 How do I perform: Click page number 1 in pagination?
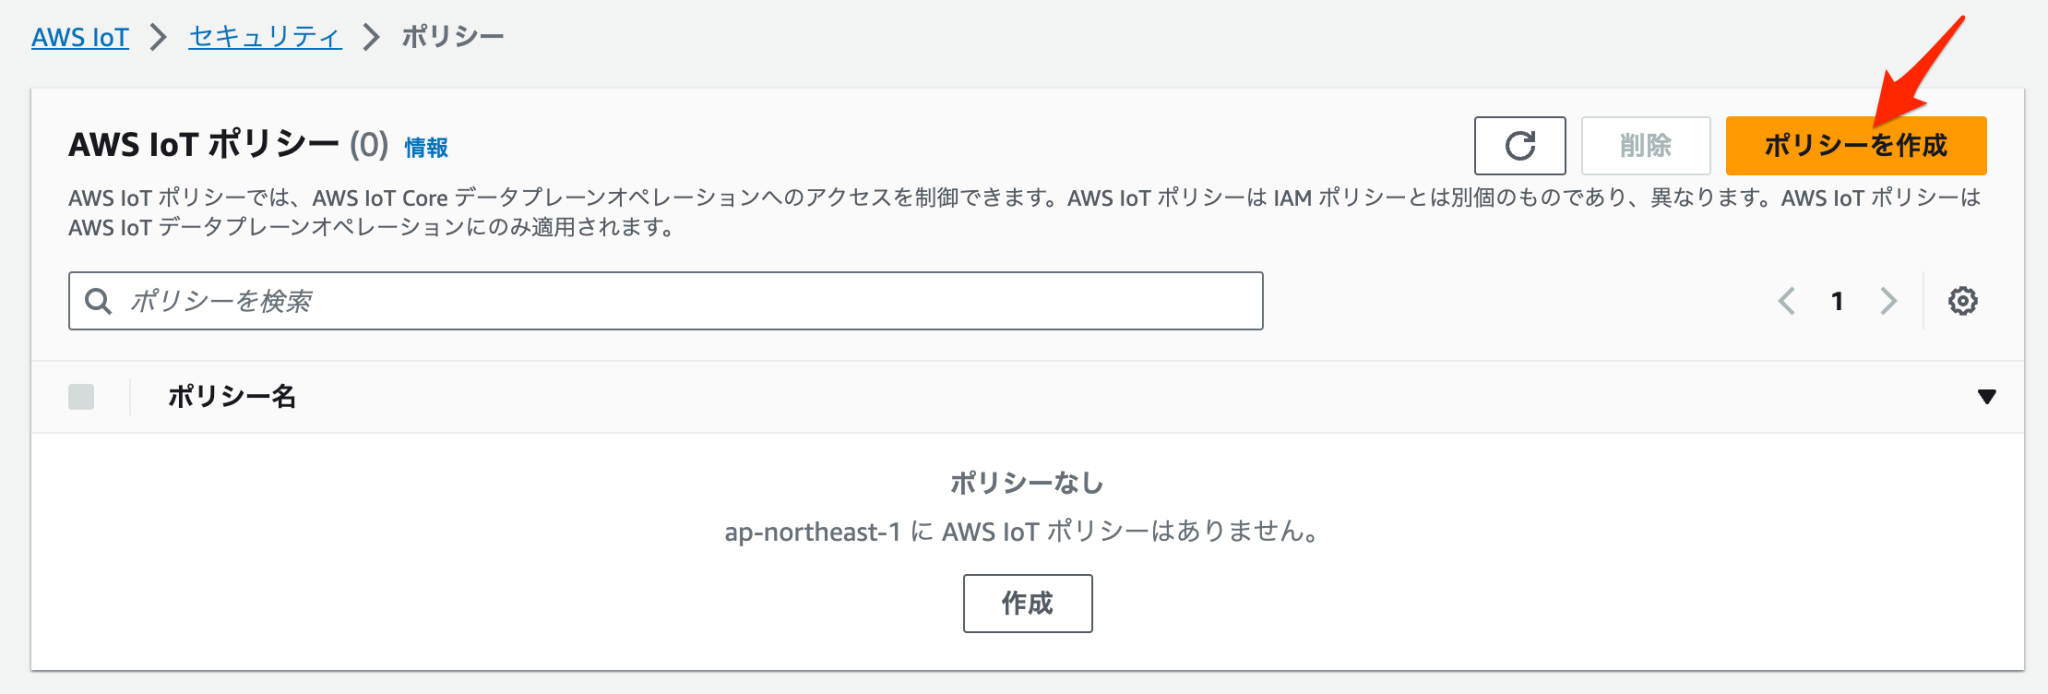tap(1837, 300)
